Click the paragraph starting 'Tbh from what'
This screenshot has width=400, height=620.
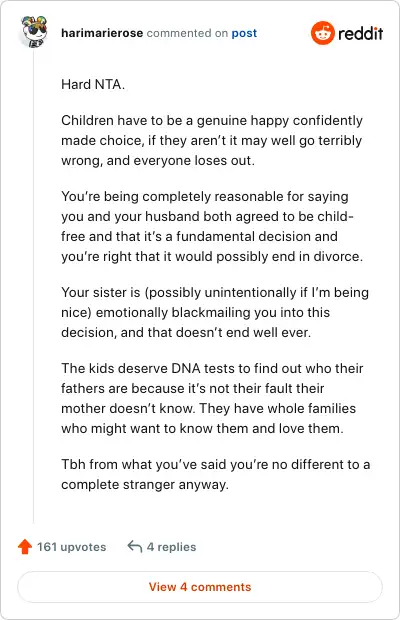click(215, 474)
